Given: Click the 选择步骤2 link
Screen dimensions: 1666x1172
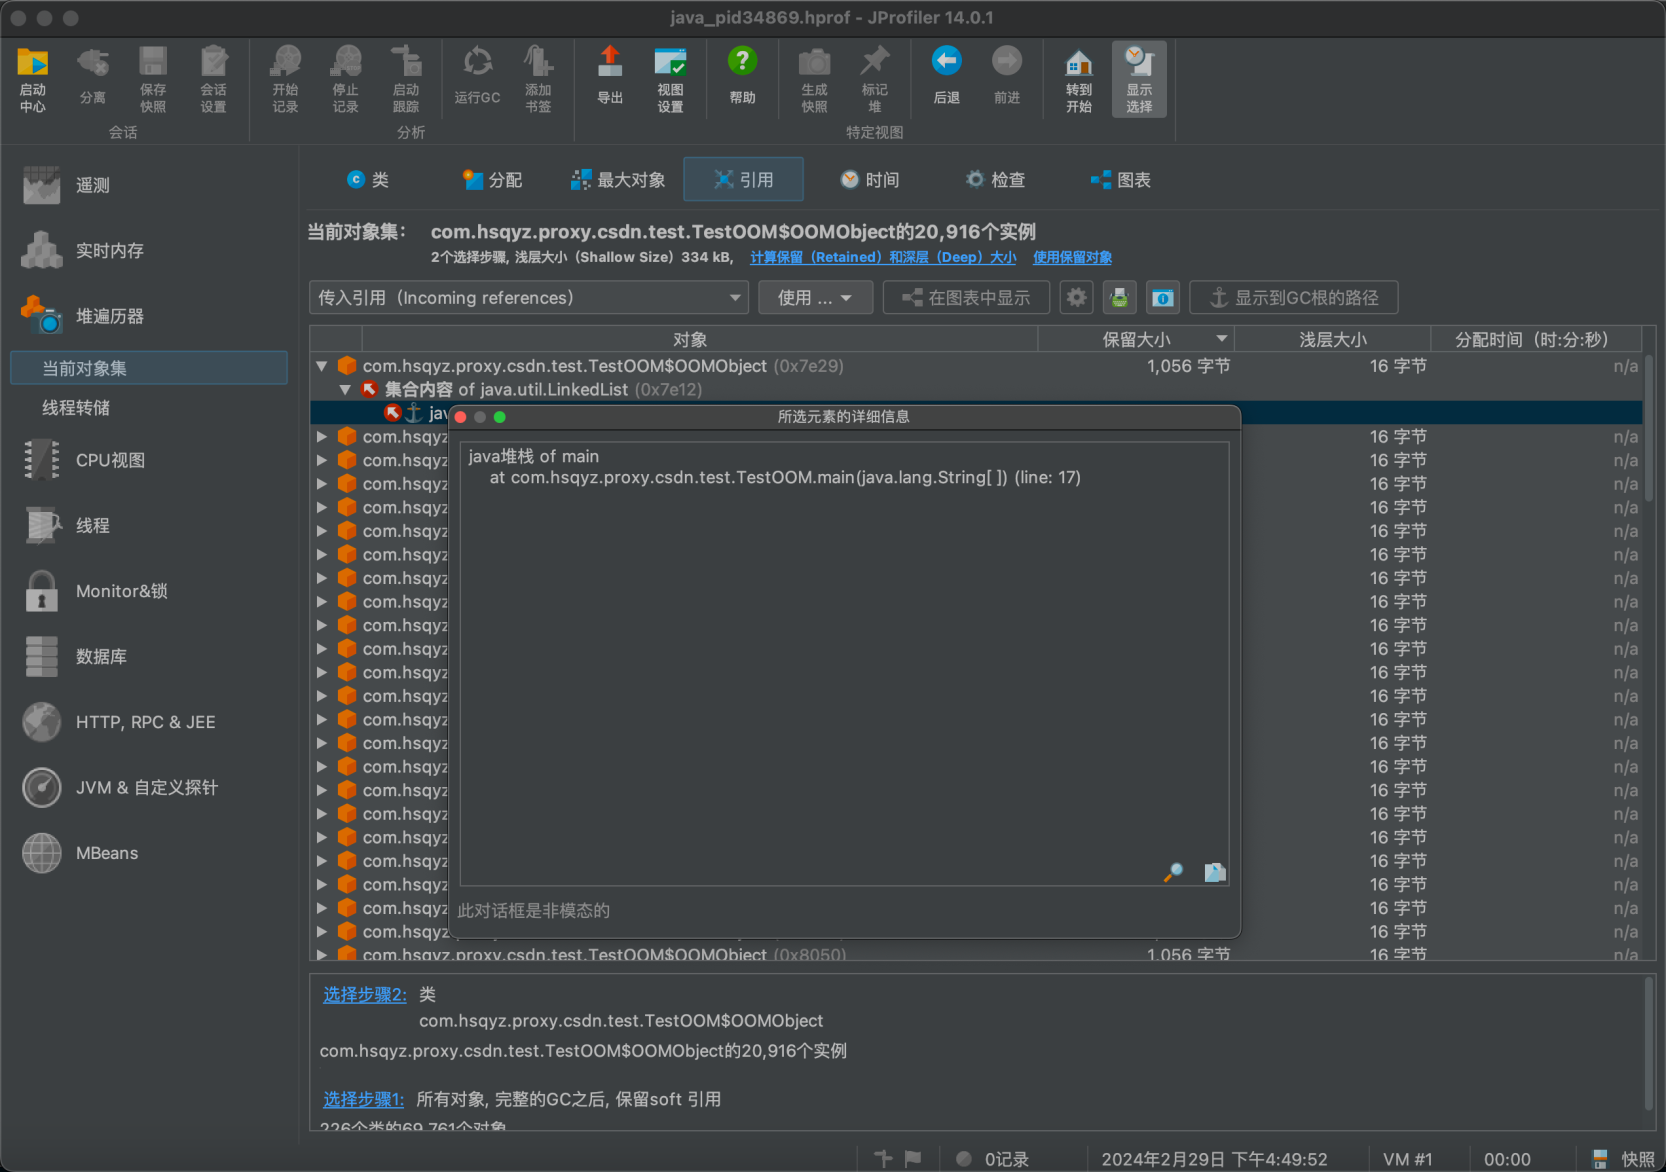Looking at the screenshot, I should click(365, 995).
